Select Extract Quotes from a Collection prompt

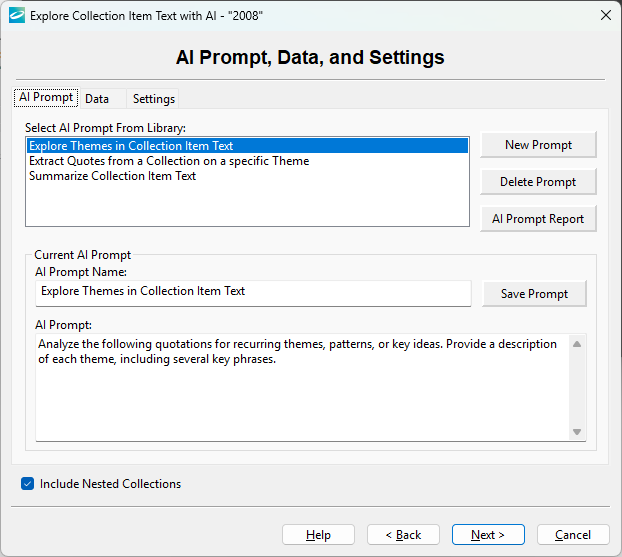(x=168, y=161)
